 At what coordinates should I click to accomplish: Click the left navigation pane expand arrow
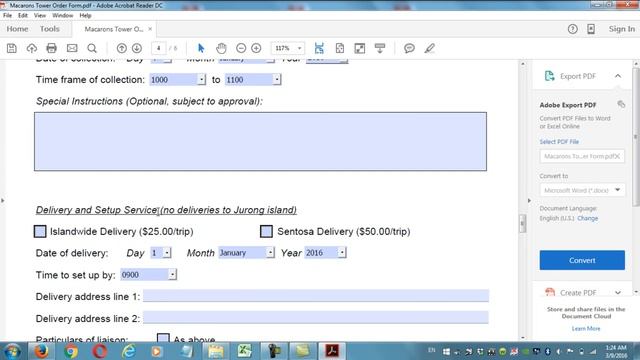coord(3,200)
